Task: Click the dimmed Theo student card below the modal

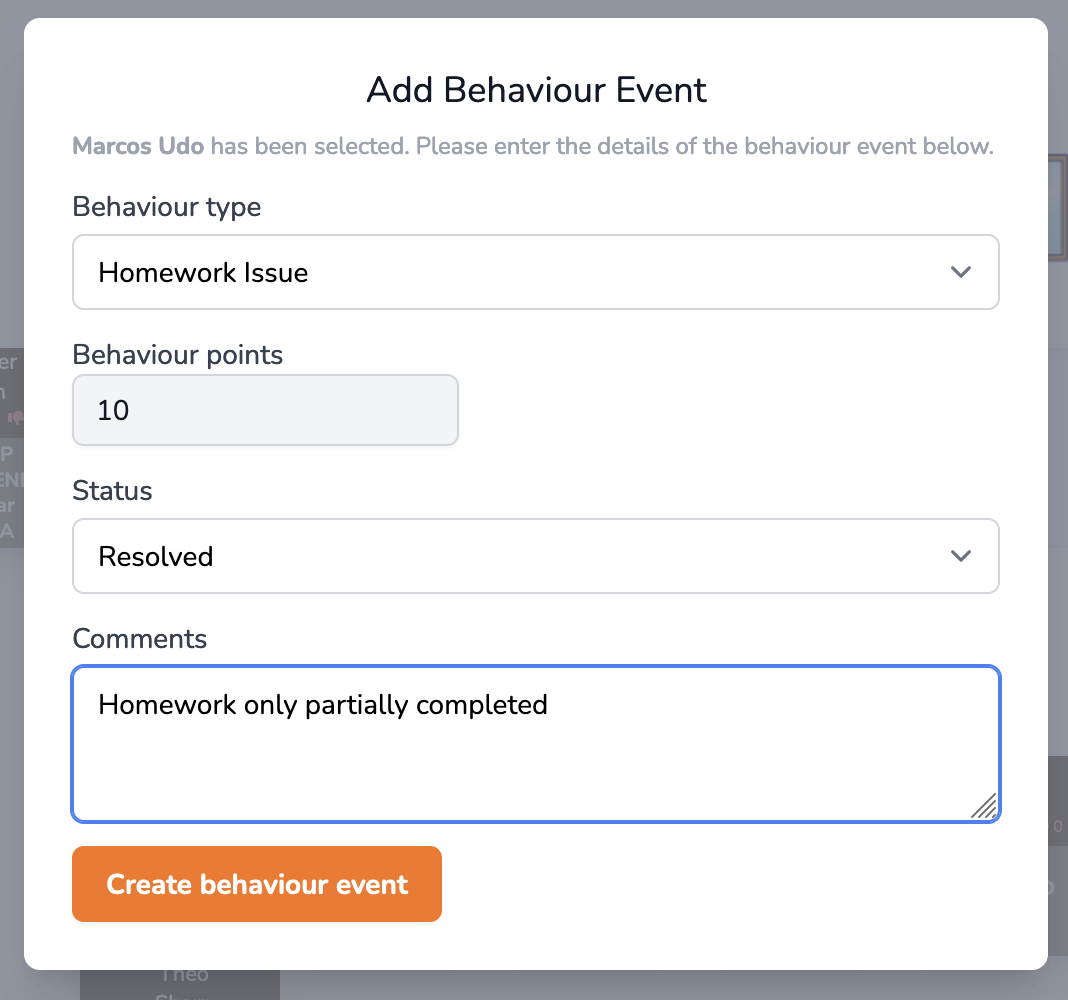Action: pyautogui.click(x=180, y=980)
